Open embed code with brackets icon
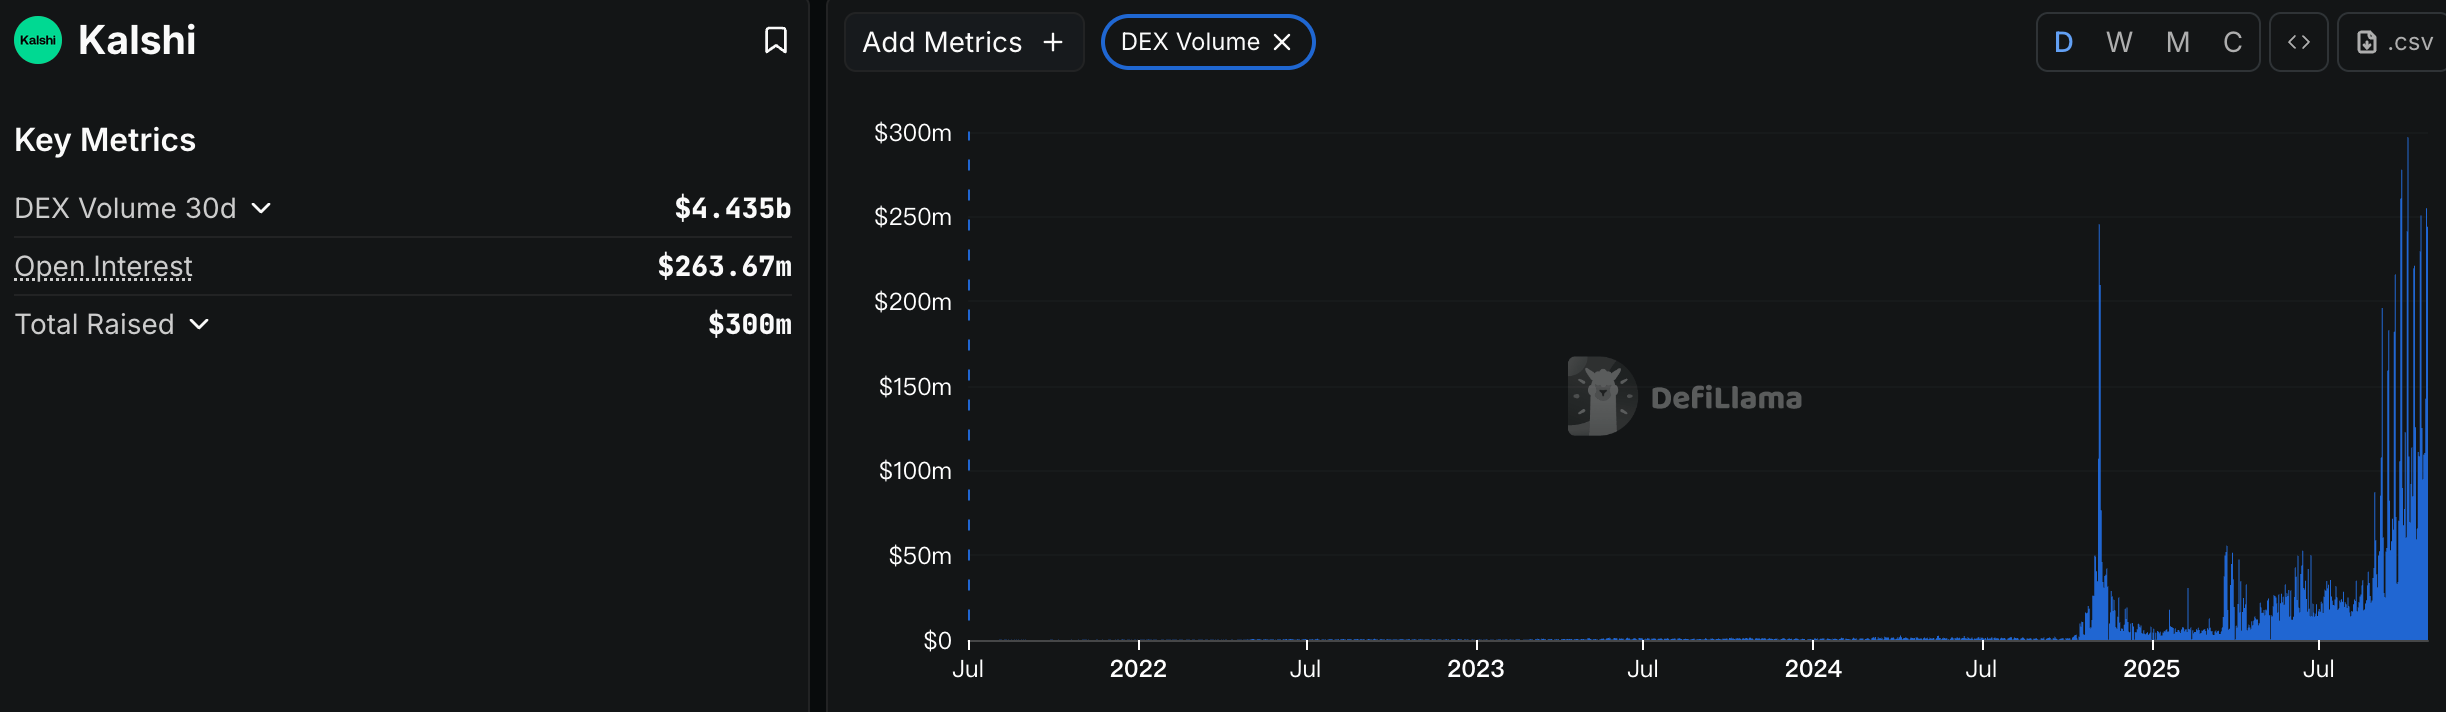 click(2299, 42)
